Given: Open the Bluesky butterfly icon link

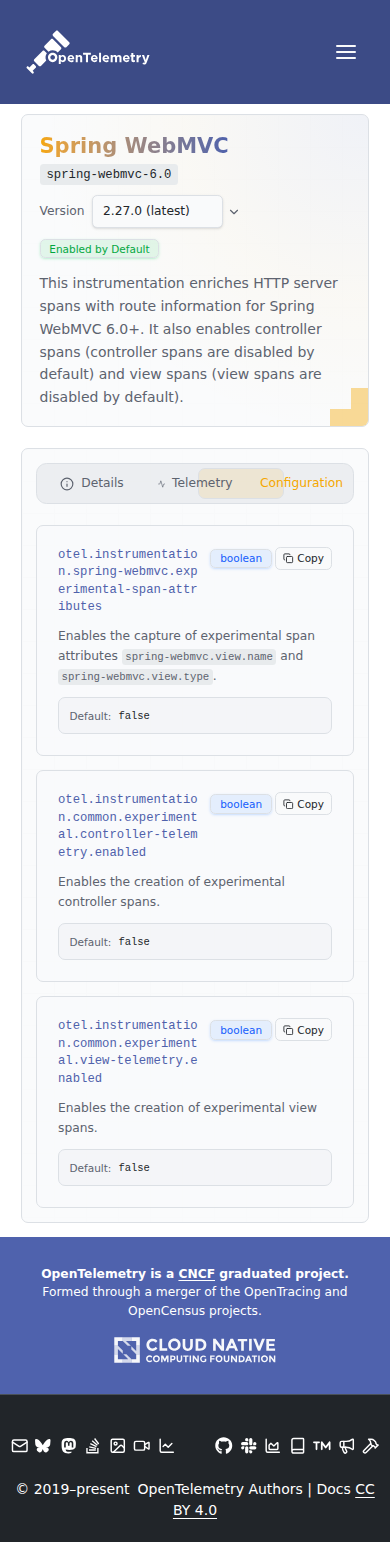Looking at the screenshot, I should [43, 1445].
